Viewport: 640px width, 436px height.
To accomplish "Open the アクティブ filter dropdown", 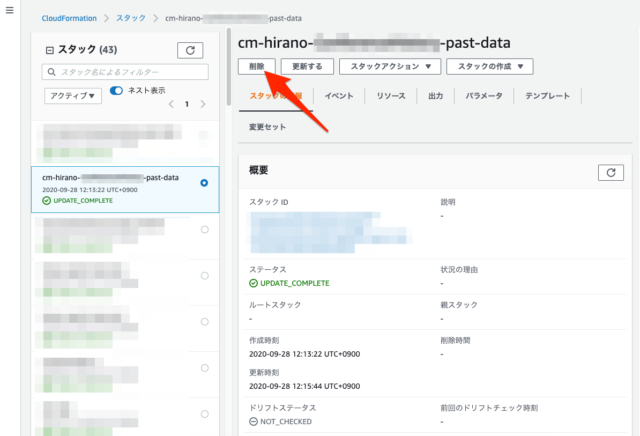I will pos(73,96).
